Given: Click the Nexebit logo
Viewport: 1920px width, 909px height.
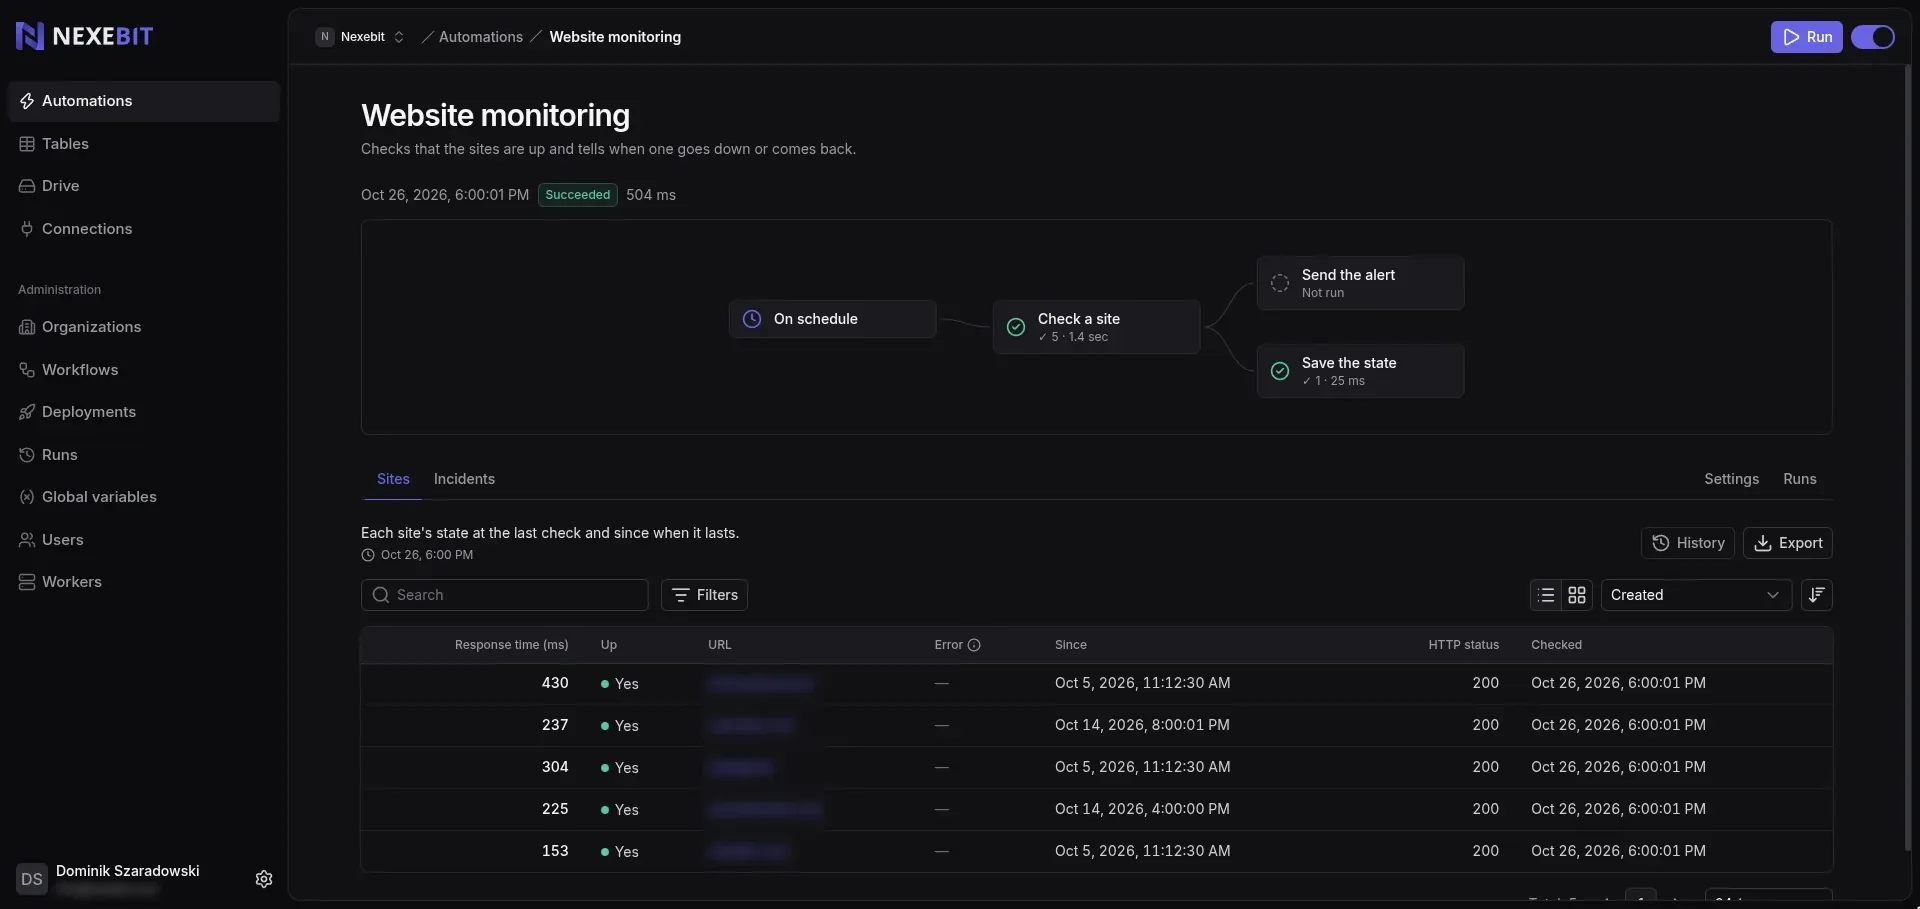Looking at the screenshot, I should (x=85, y=36).
